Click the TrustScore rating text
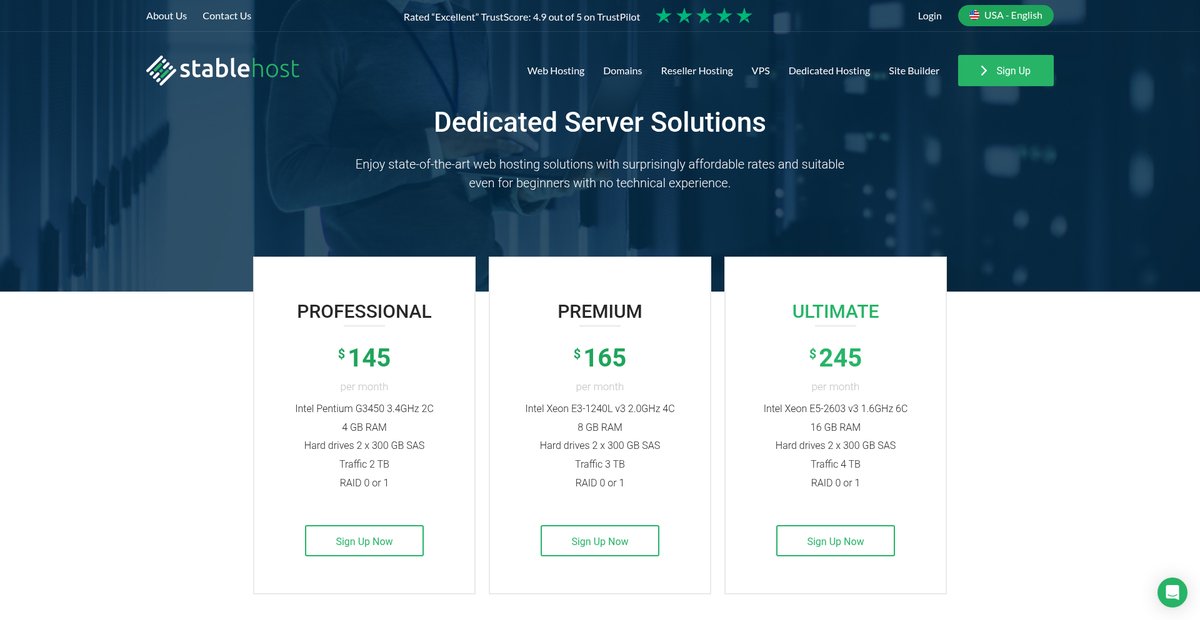1200x620 pixels. click(522, 17)
